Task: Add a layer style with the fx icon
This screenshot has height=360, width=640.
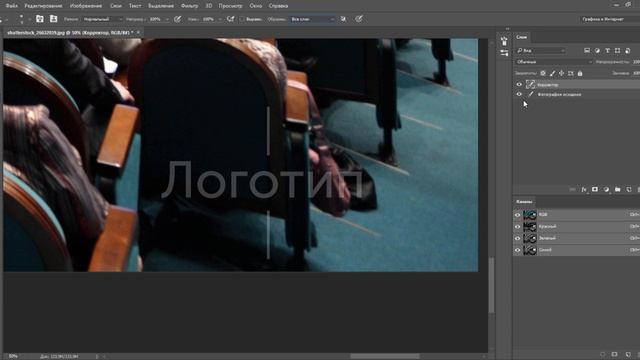Action: tap(584, 190)
